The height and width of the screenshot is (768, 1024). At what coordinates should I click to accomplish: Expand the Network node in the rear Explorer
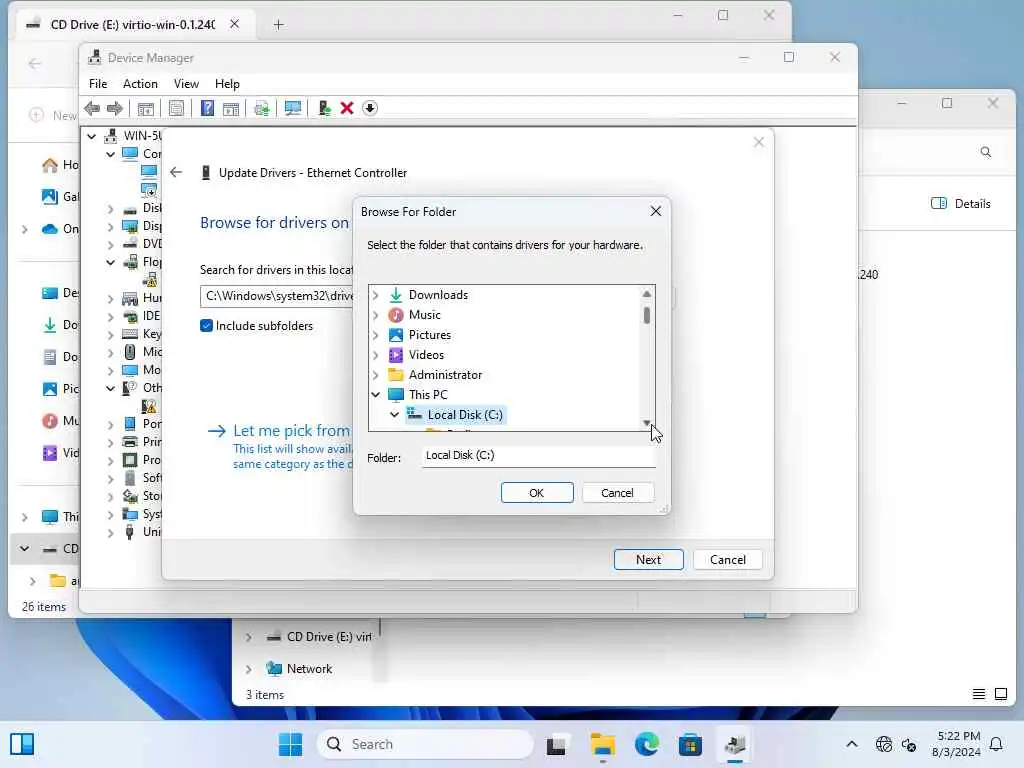249,669
